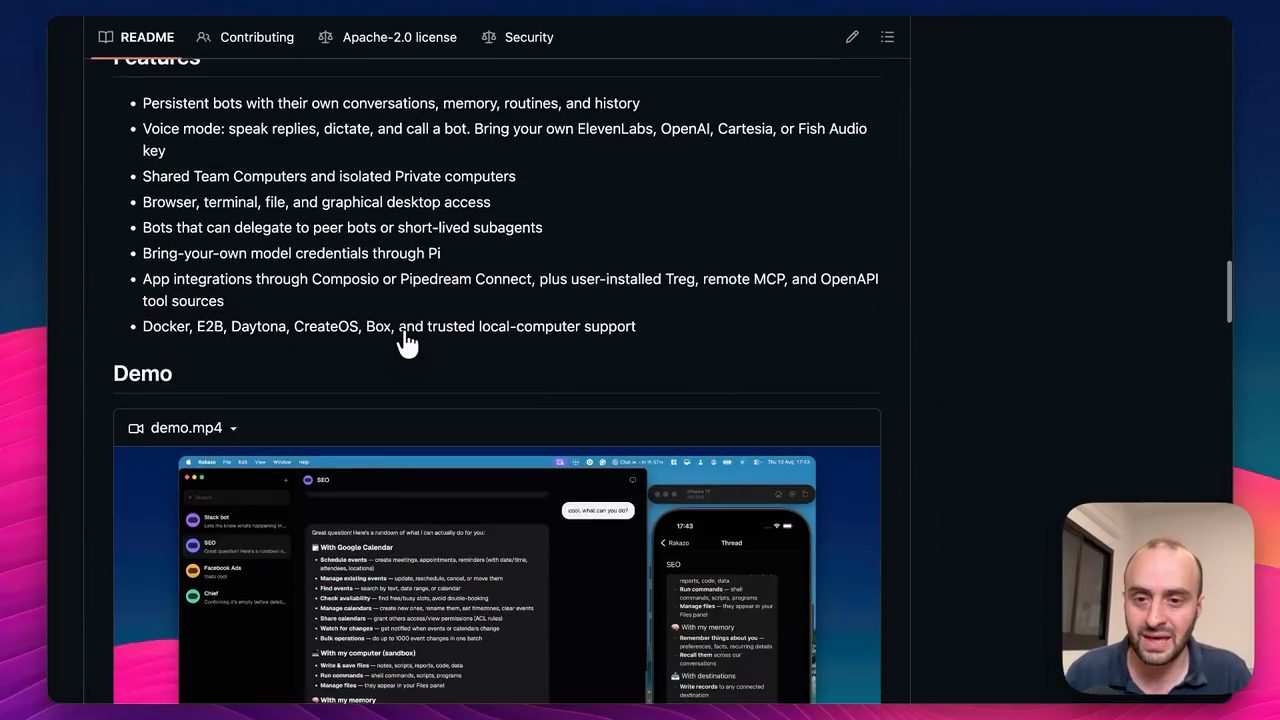1280x720 pixels.
Task: Select Slack bot in the demo video sidebar
Action: 235,520
